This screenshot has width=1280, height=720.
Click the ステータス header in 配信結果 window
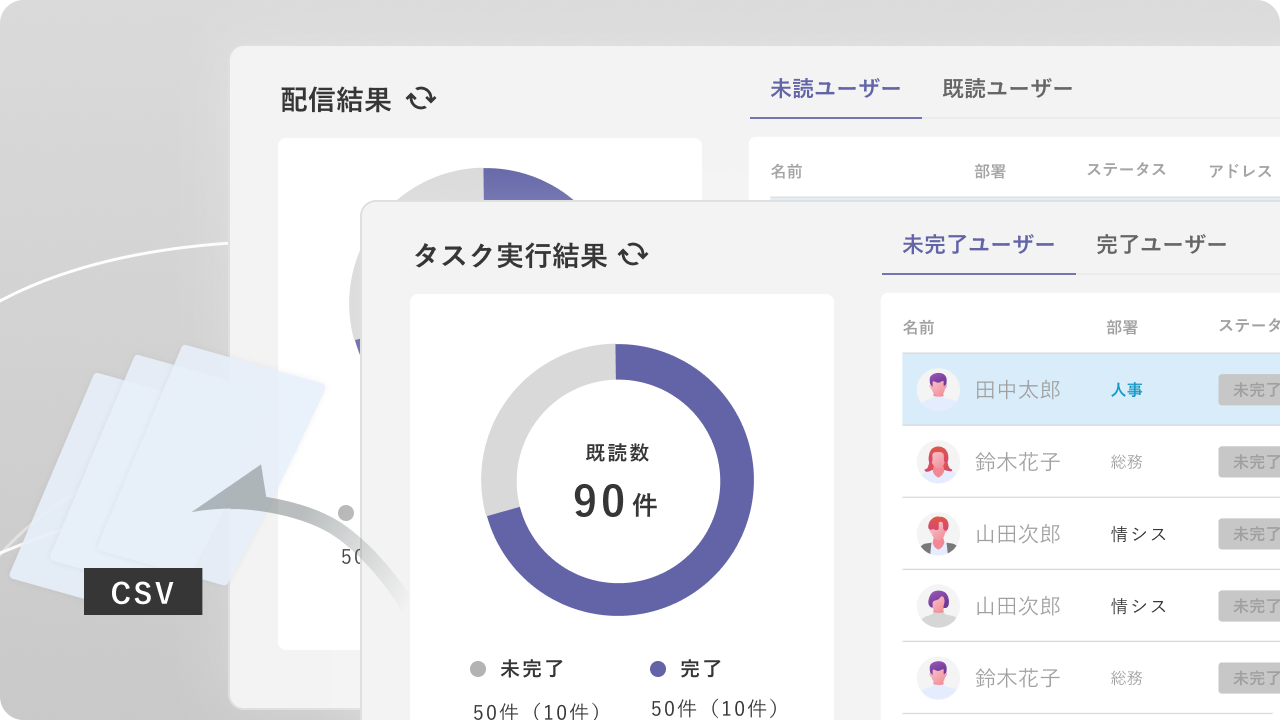click(x=1127, y=170)
